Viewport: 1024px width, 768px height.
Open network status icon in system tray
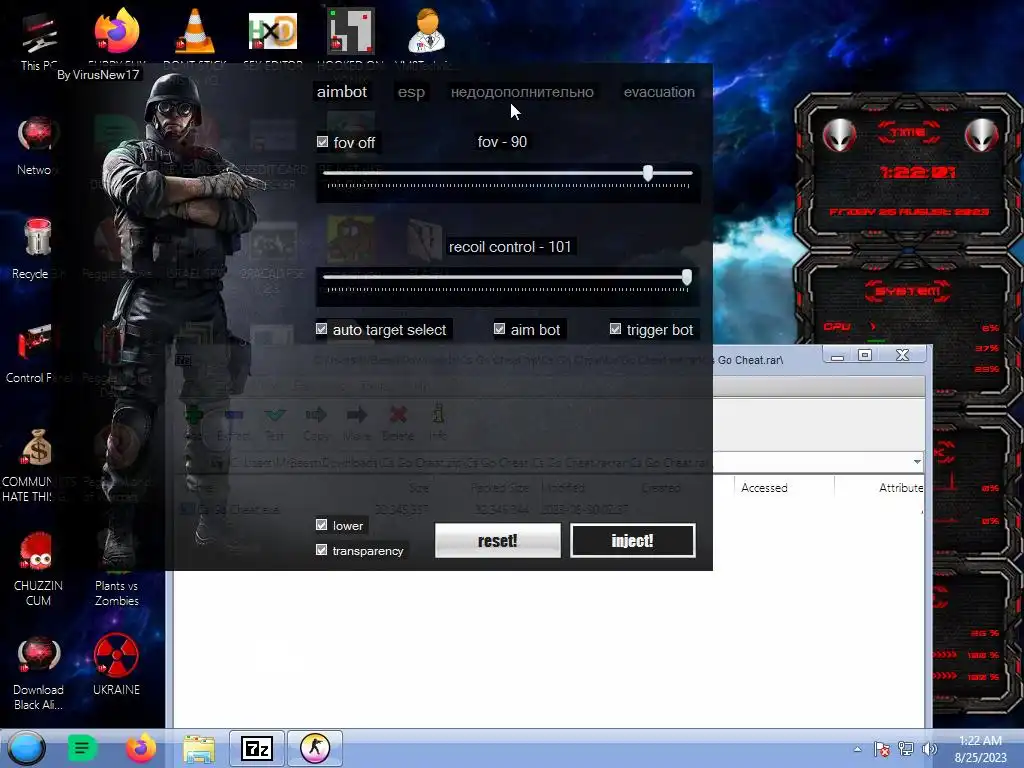point(906,749)
